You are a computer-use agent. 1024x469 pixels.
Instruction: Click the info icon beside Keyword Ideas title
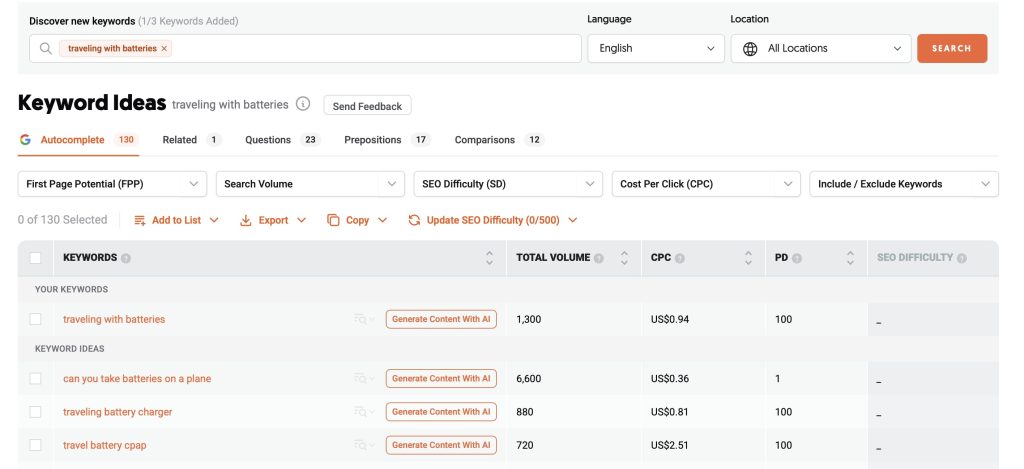tap(303, 105)
